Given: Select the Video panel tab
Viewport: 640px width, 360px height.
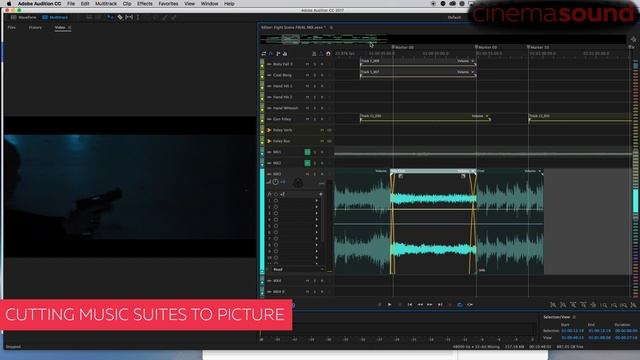Looking at the screenshot, I should (60, 27).
